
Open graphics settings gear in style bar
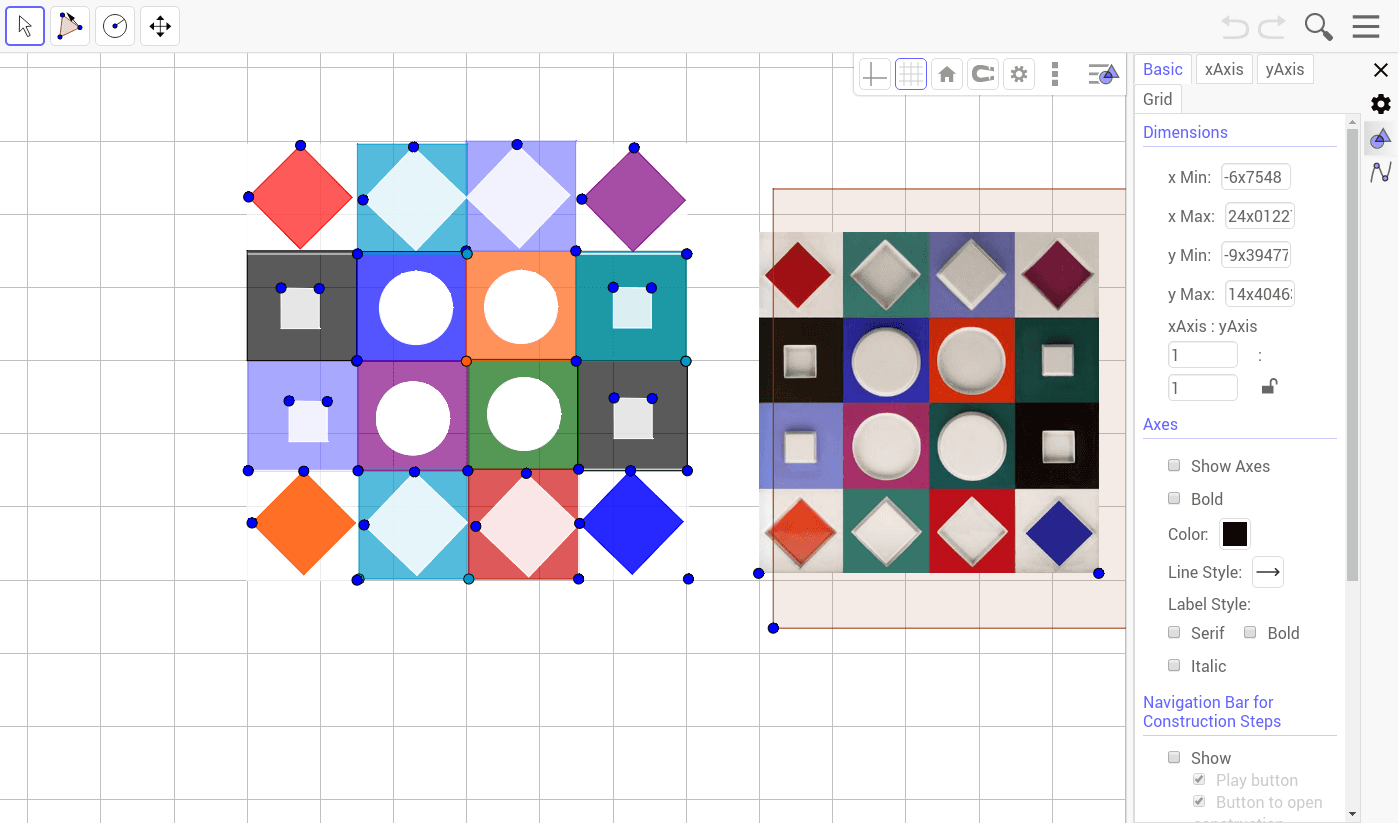1019,74
